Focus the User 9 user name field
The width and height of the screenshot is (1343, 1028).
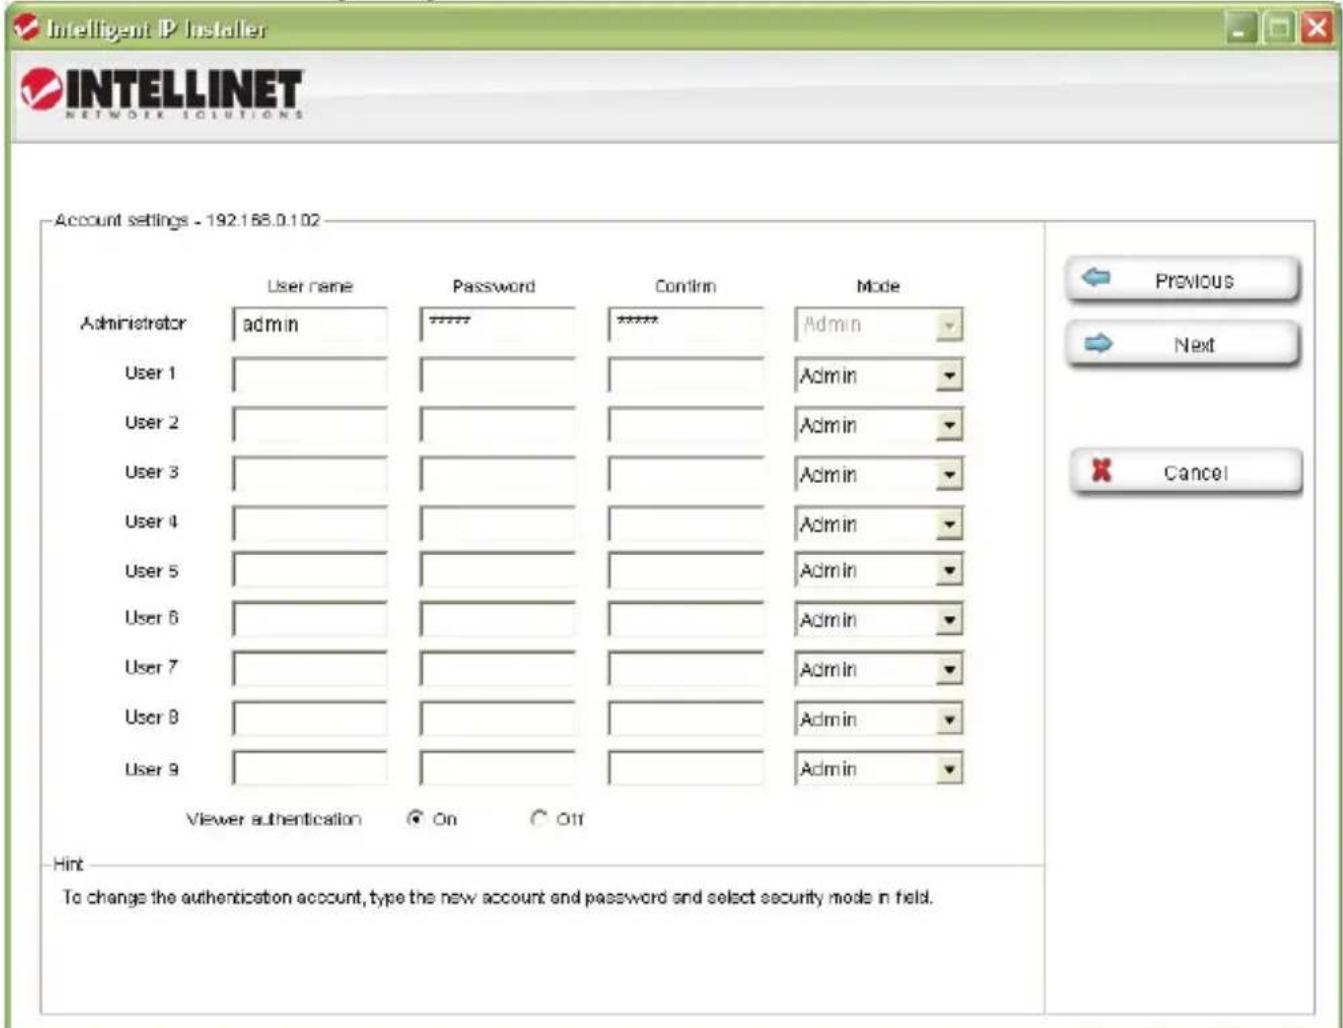click(x=310, y=768)
